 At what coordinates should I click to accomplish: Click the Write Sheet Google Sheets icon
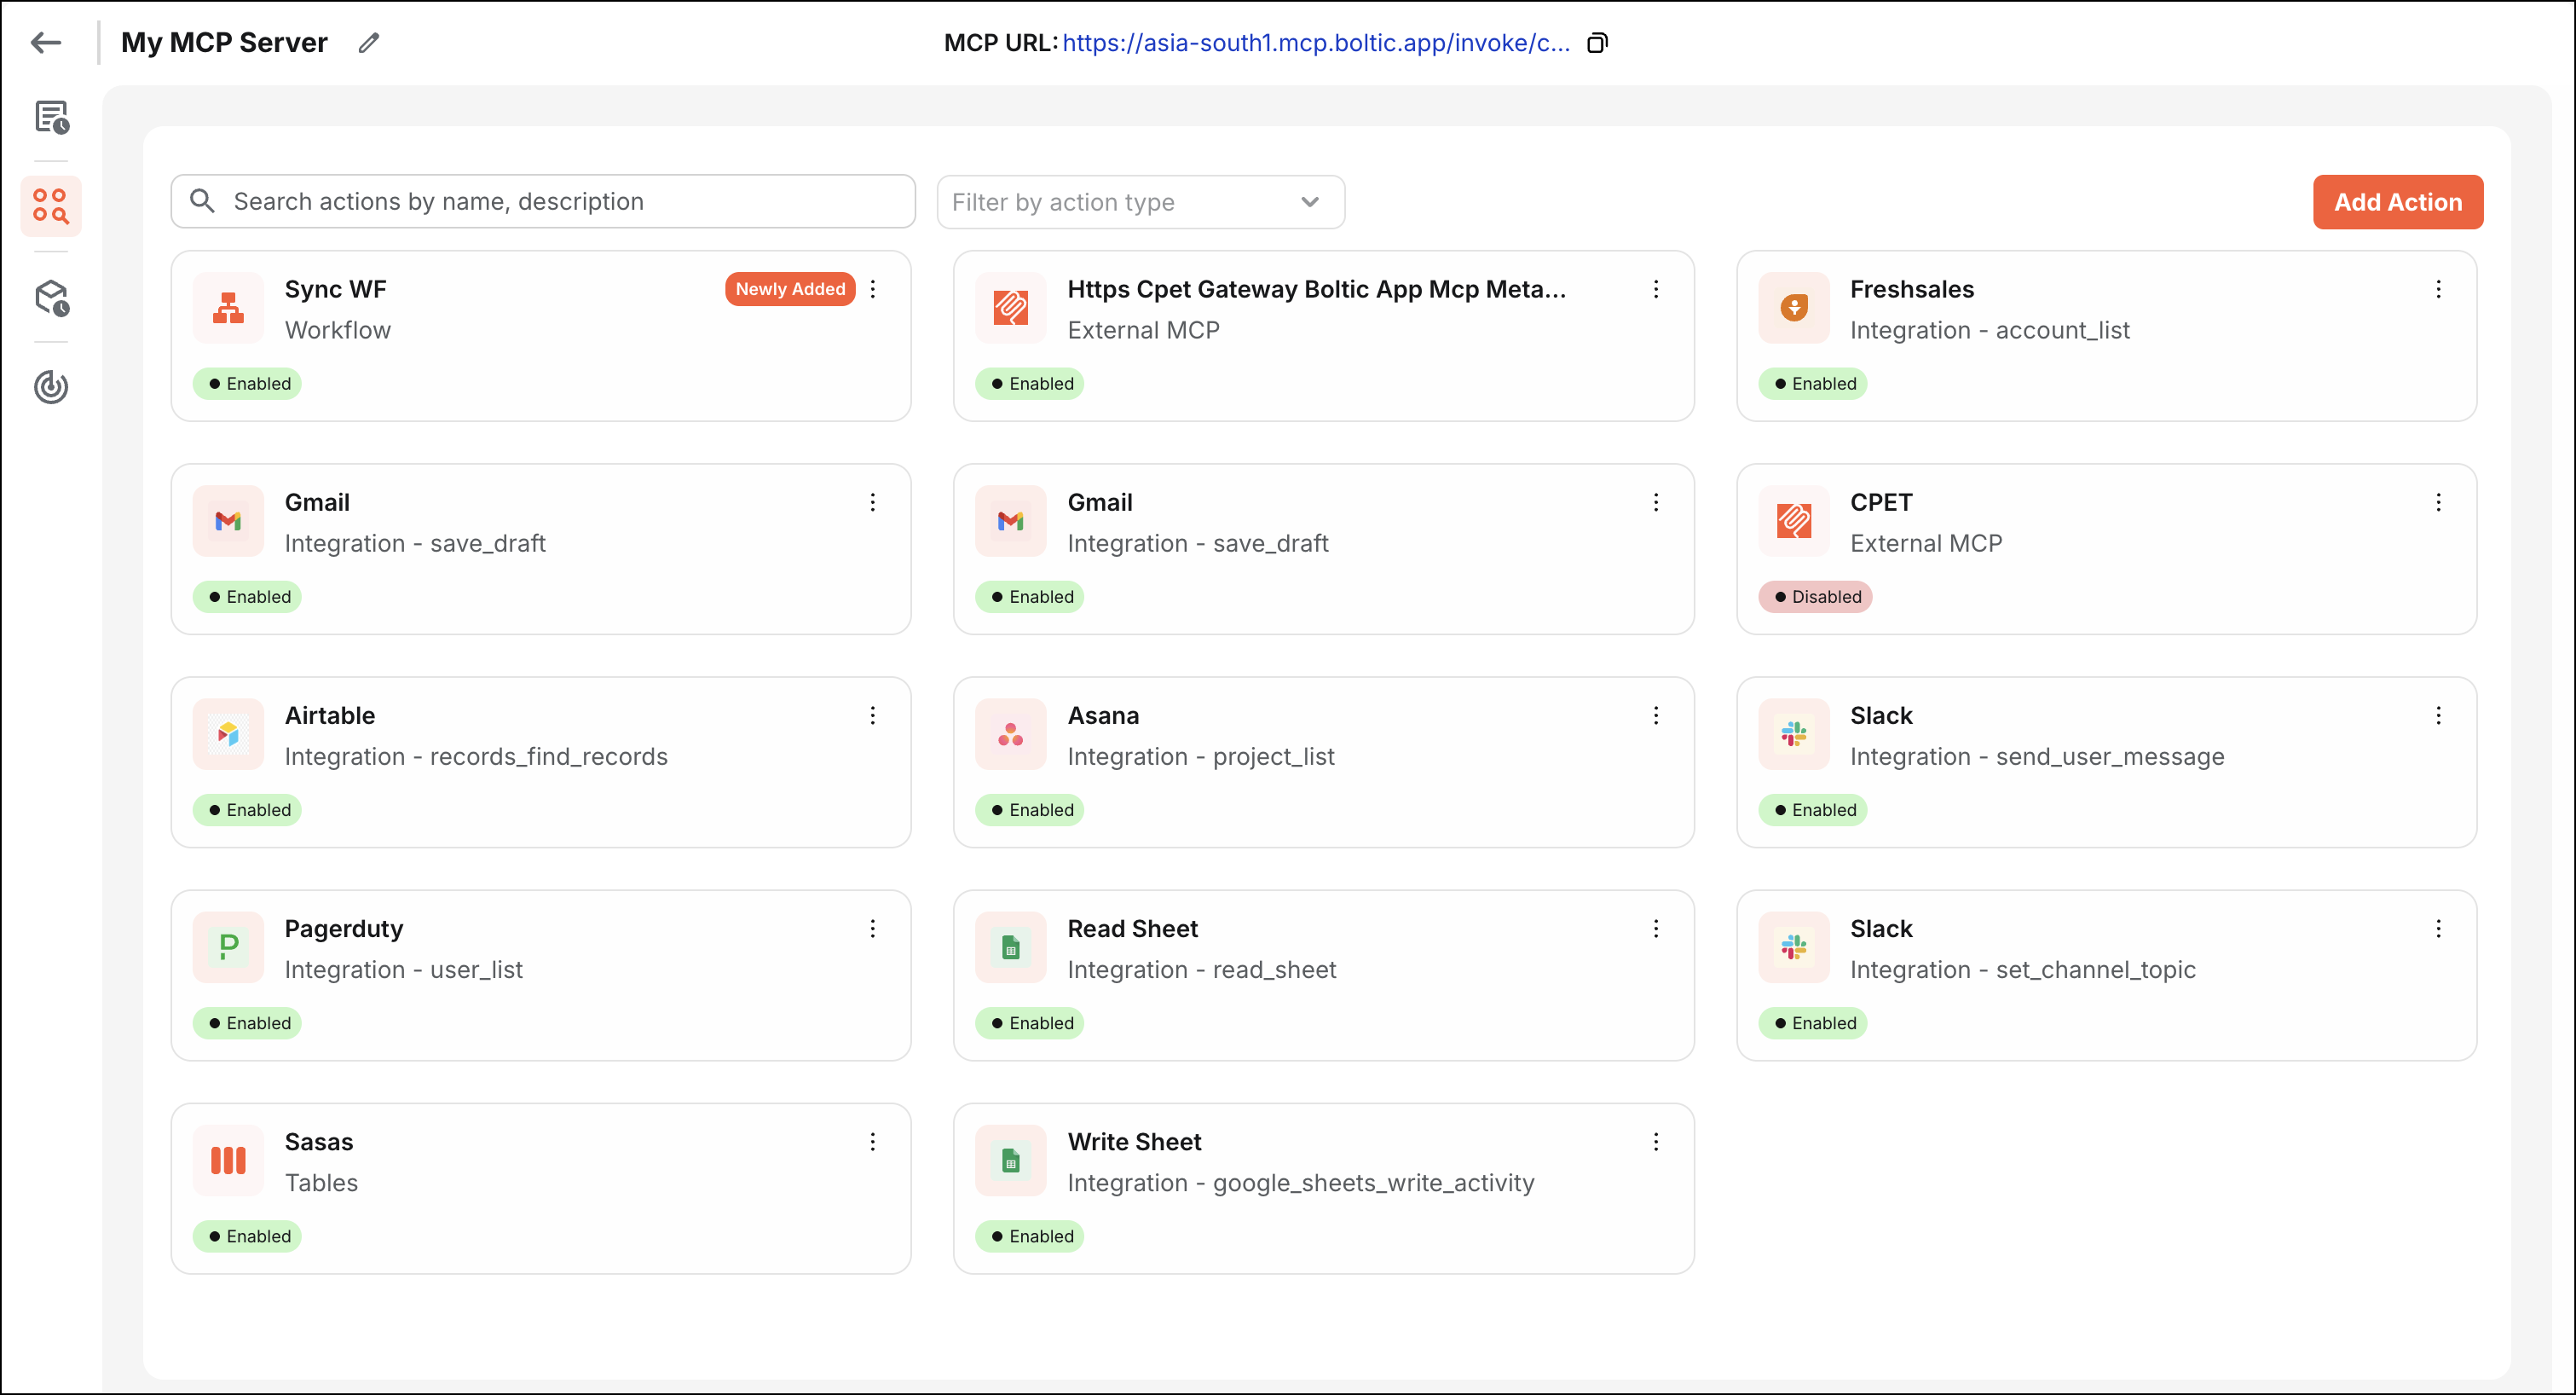pyautogui.click(x=1011, y=1160)
